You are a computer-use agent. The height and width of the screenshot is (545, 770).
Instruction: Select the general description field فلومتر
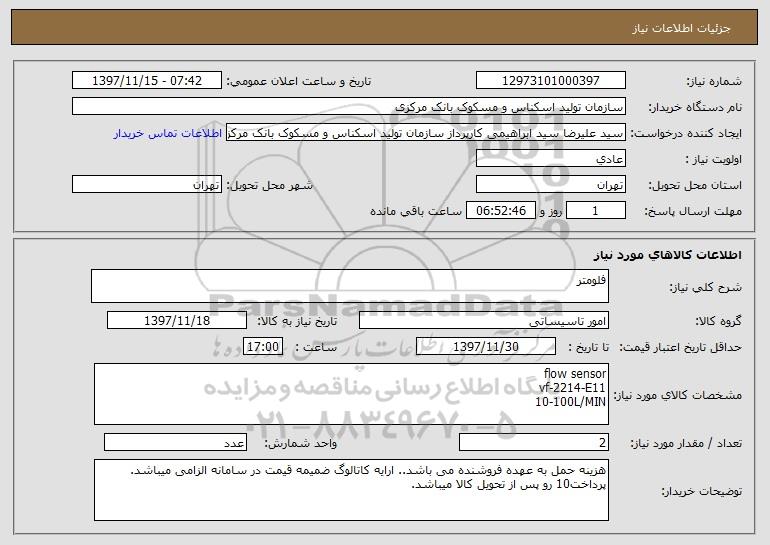[x=350, y=286]
